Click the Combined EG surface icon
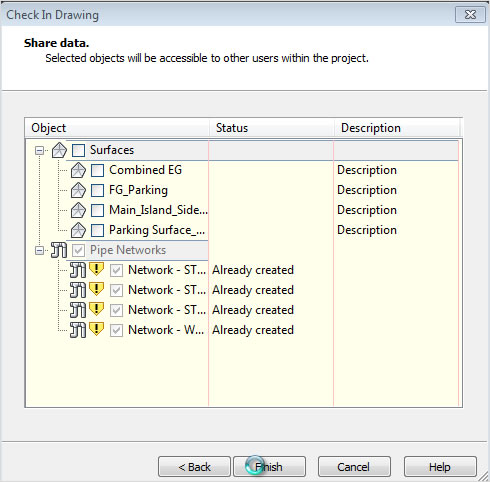Image resolution: width=490 pixels, height=482 pixels. [x=78, y=170]
